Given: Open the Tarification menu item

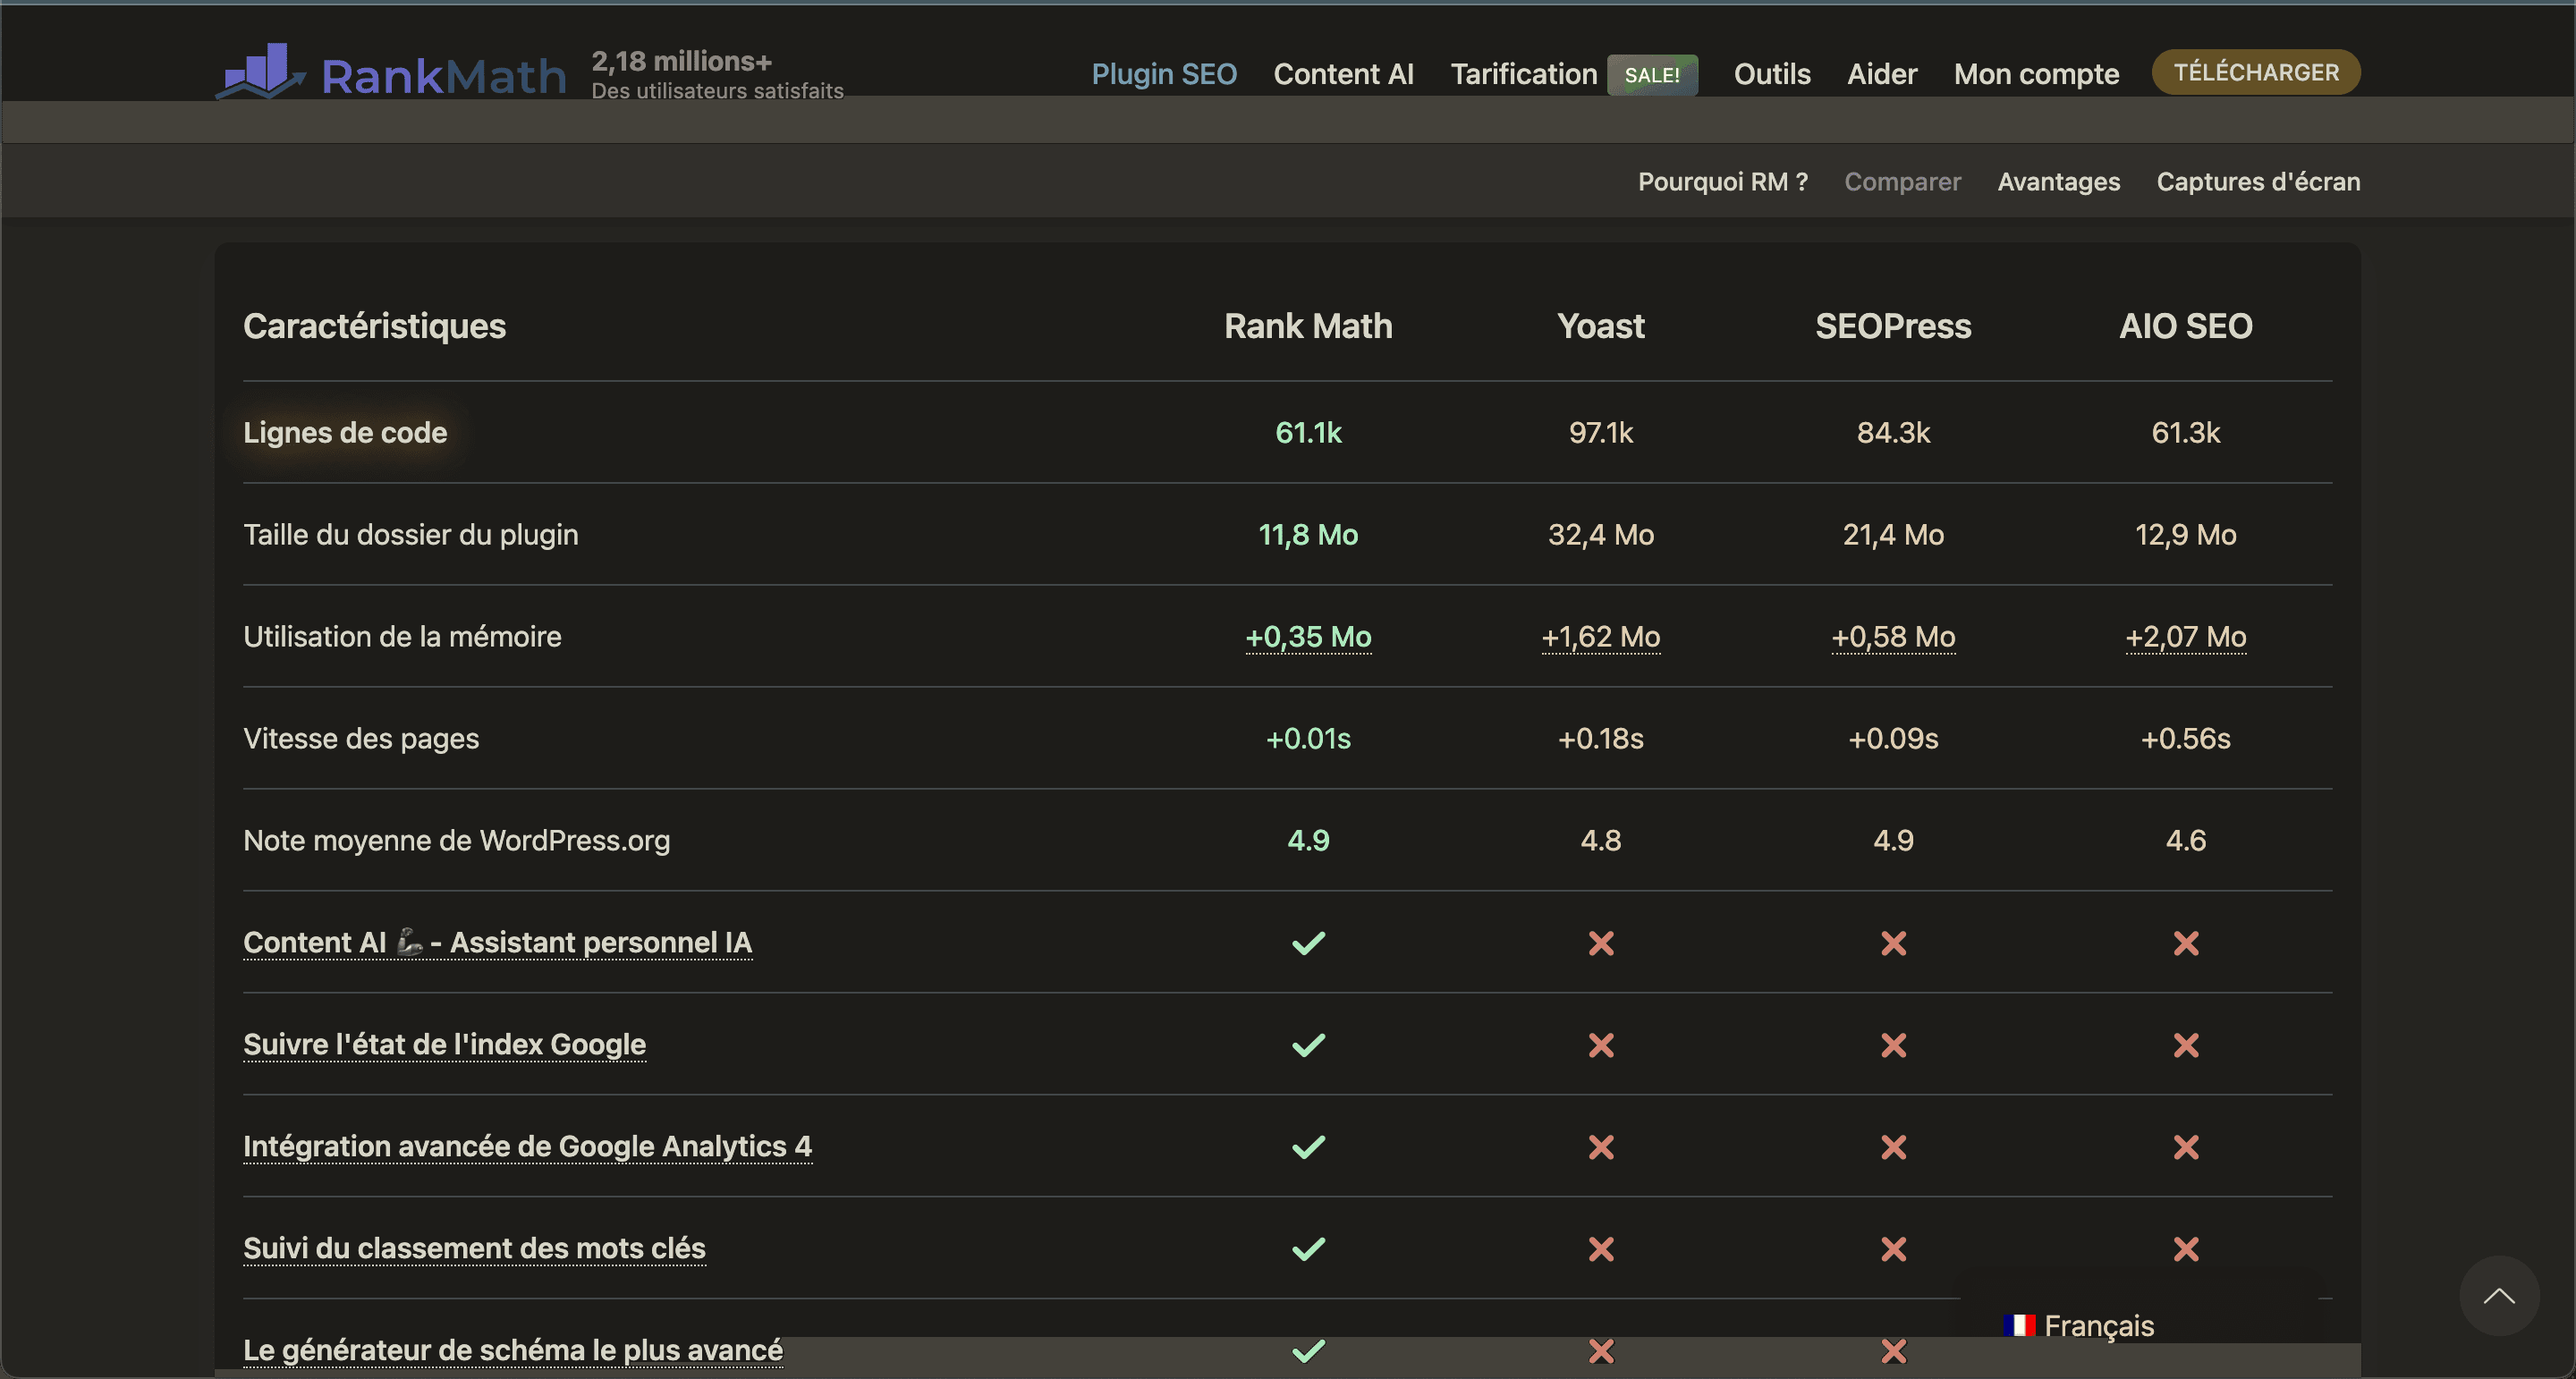Looking at the screenshot, I should pyautogui.click(x=1523, y=74).
